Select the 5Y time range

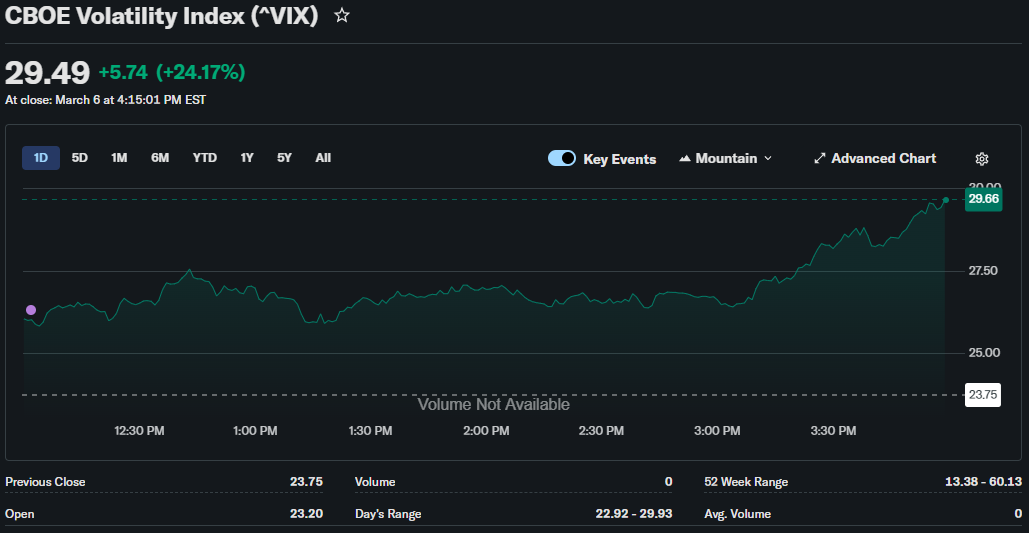click(x=285, y=158)
